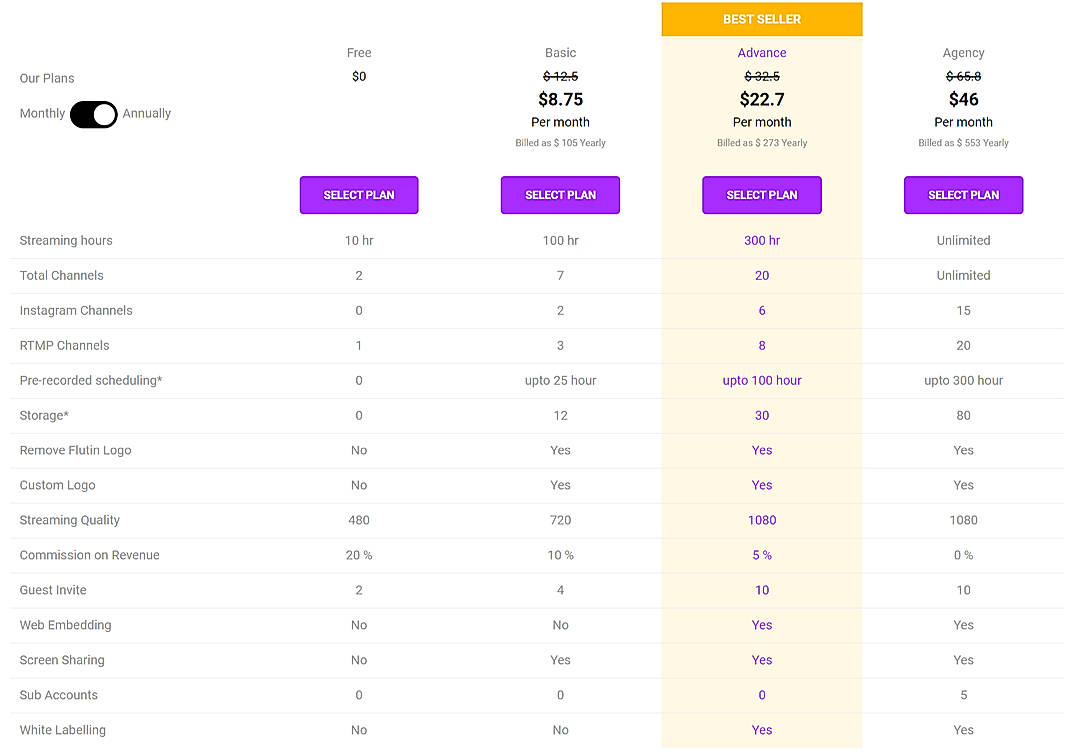Click the Free plan heading

pos(358,52)
